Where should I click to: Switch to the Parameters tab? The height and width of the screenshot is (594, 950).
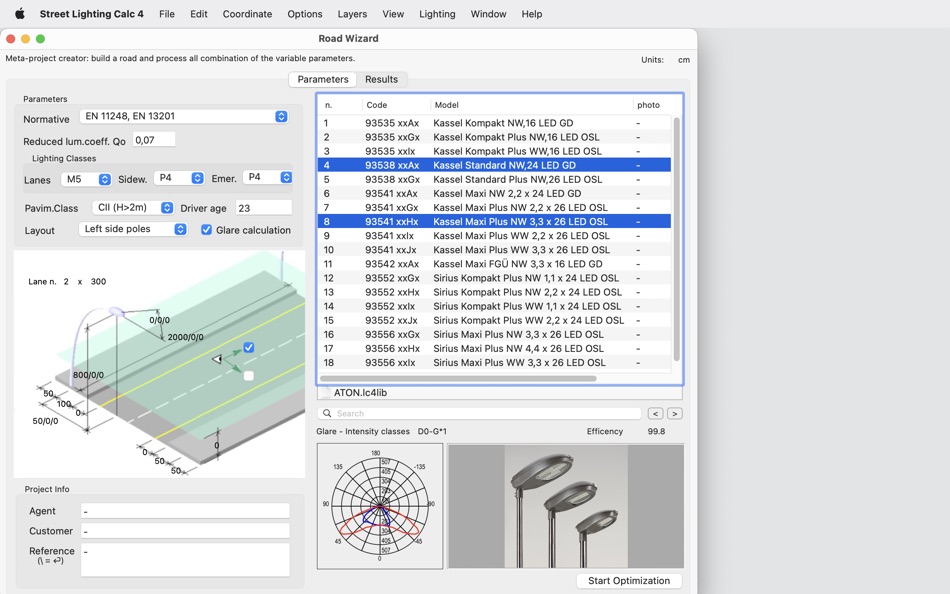pyautogui.click(x=323, y=79)
